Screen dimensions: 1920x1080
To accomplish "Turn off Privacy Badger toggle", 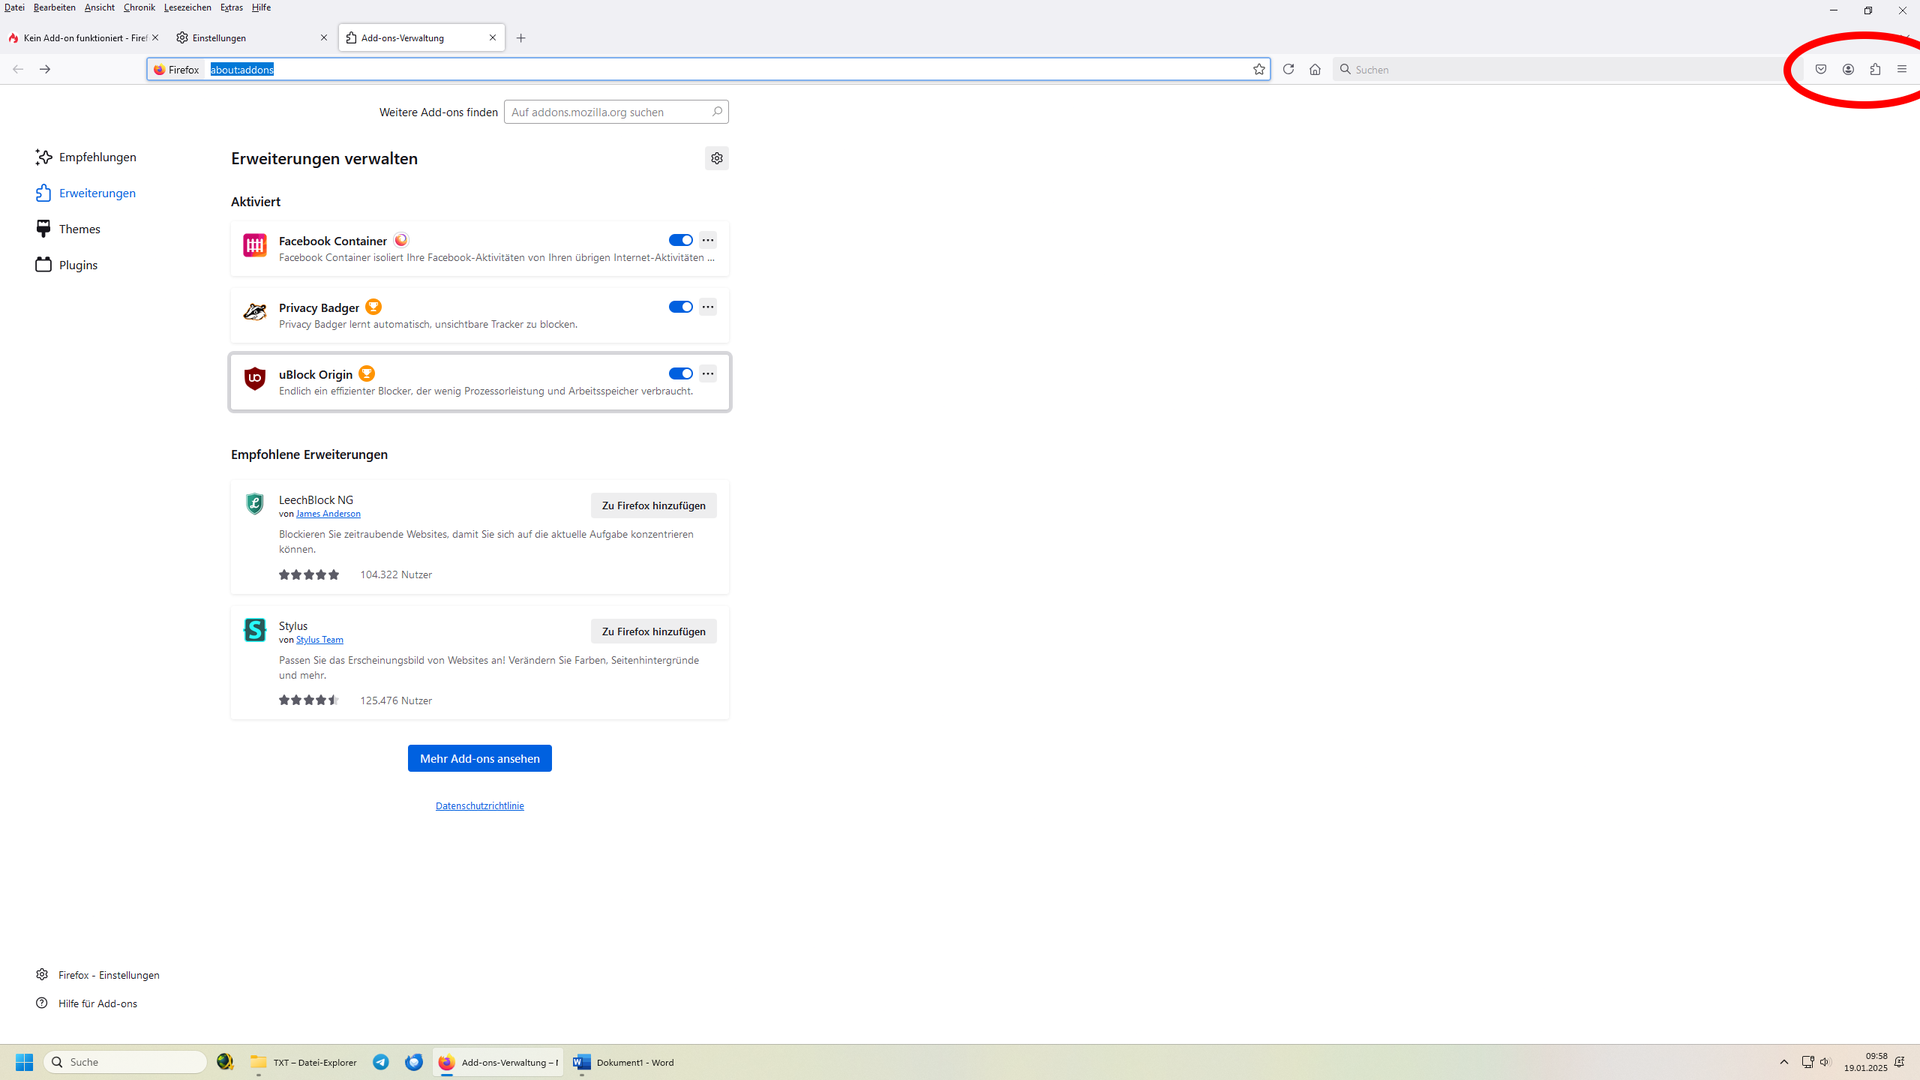I will 681,307.
